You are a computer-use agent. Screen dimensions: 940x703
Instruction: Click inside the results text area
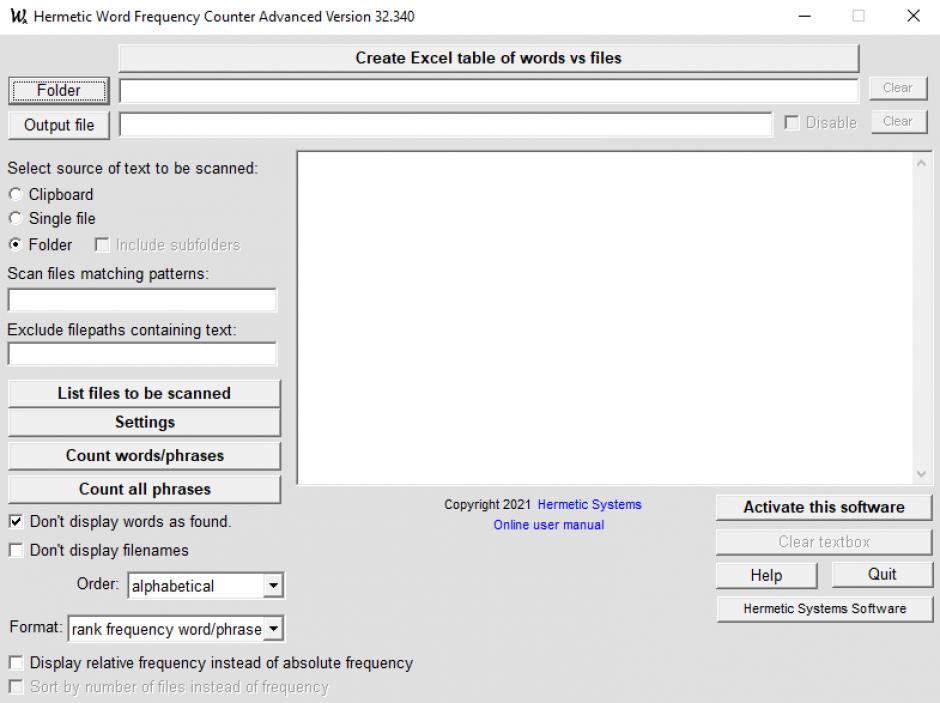click(605, 318)
